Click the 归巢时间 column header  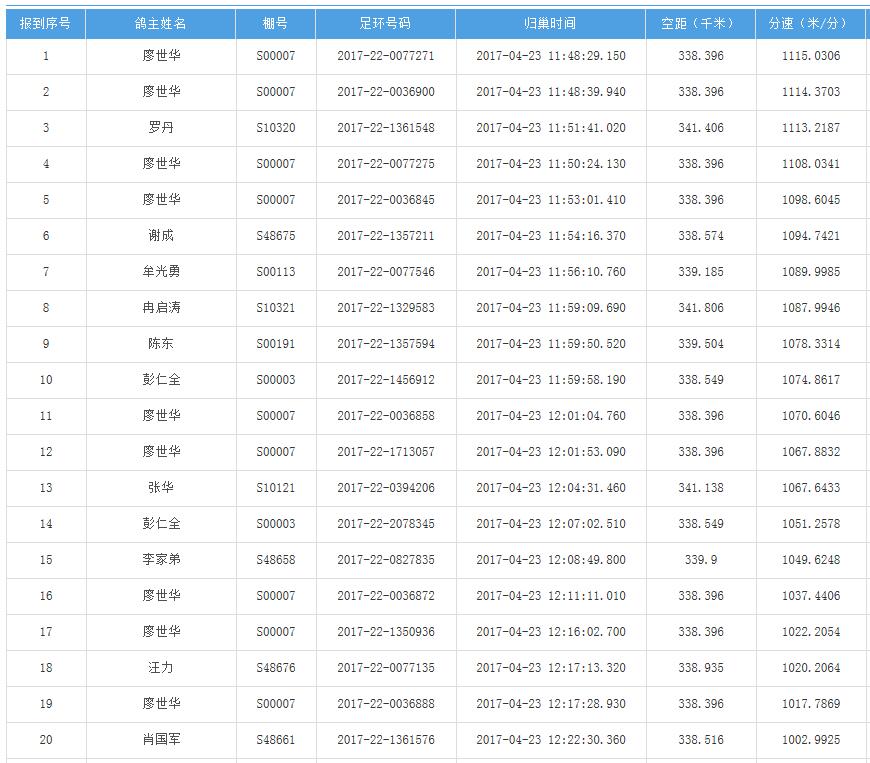(x=550, y=23)
